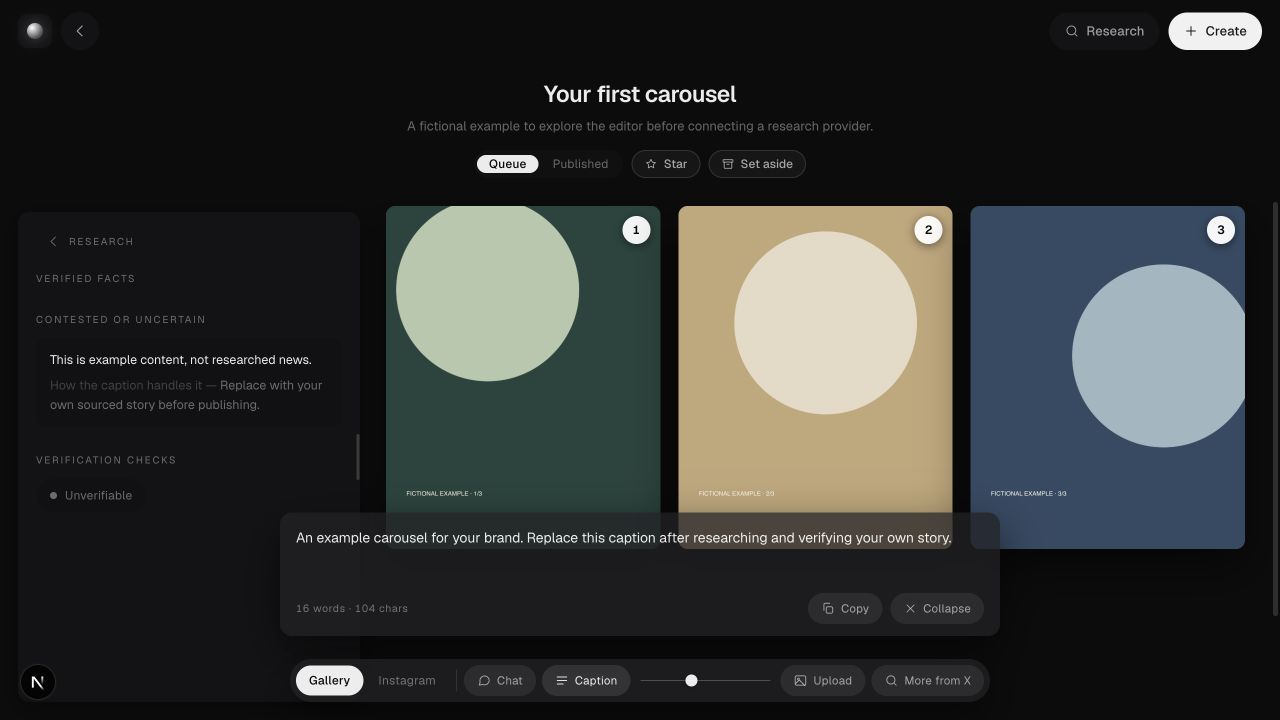Set aside this carousel
The image size is (1280, 720).
point(757,164)
